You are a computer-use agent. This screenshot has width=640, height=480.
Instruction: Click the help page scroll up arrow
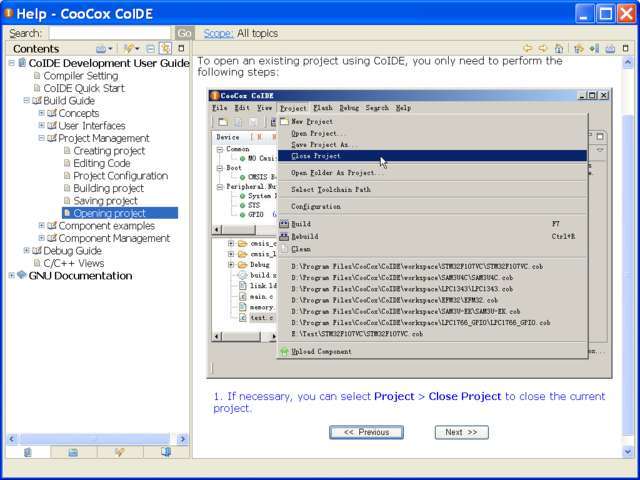click(628, 62)
